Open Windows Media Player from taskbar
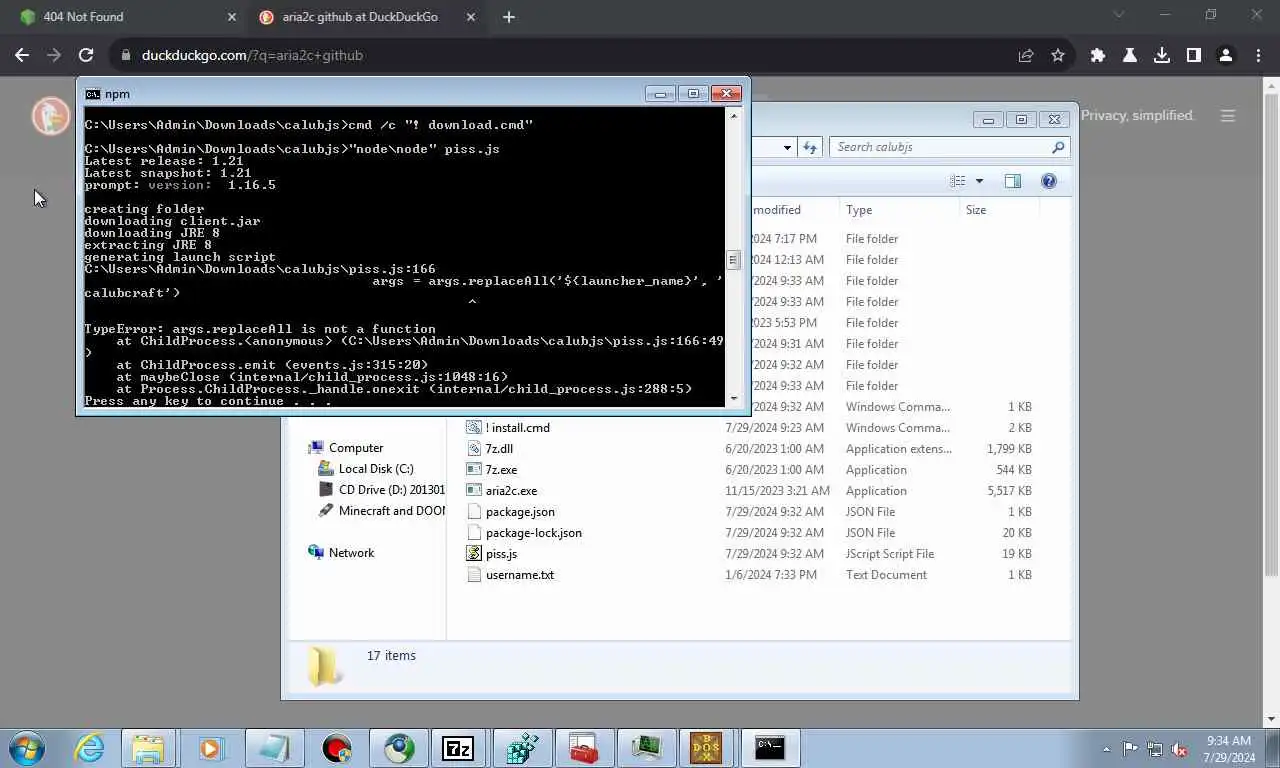Image resolution: width=1280 pixels, height=768 pixels. pos(210,748)
